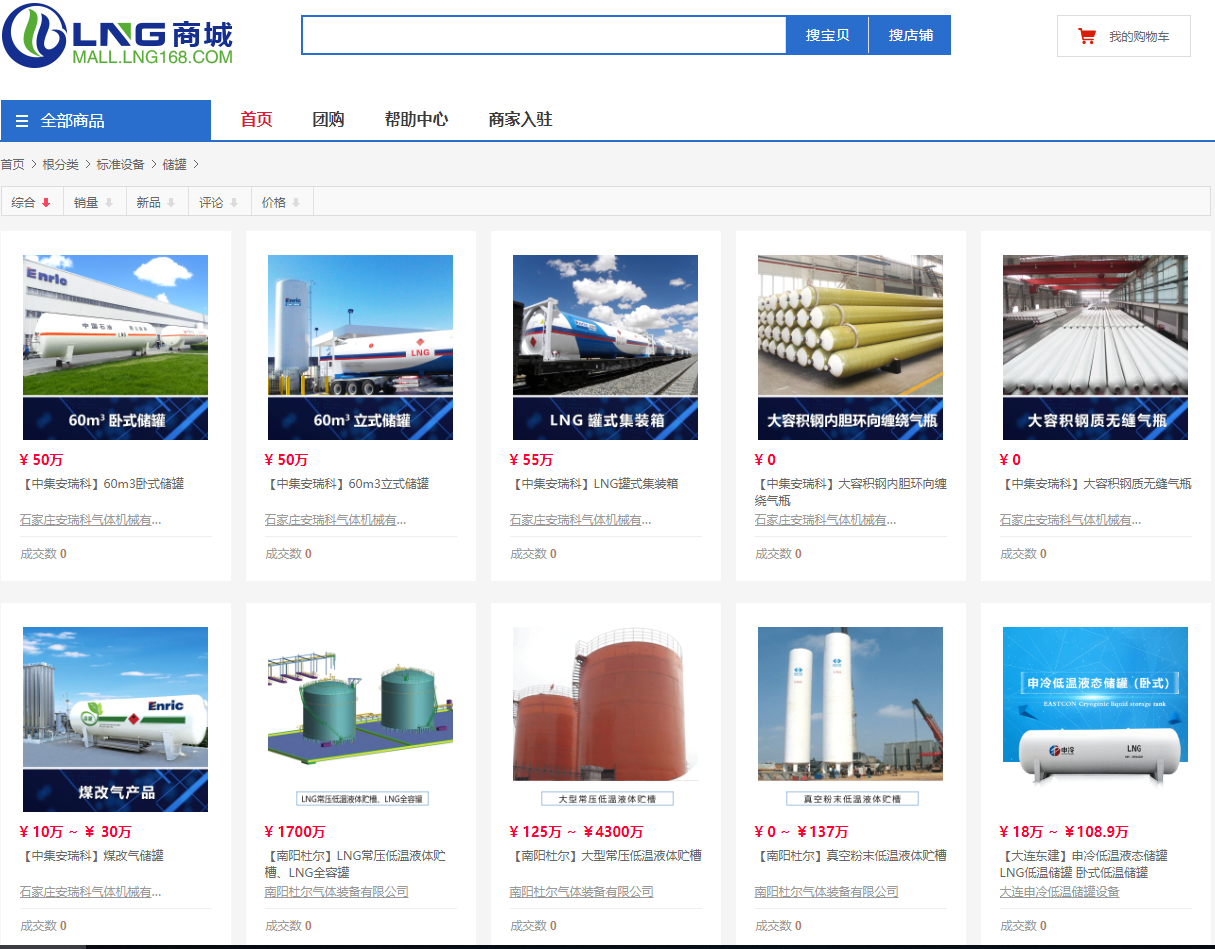Image resolution: width=1215 pixels, height=949 pixels.
Task: Sort by 综合
Action: click(32, 202)
